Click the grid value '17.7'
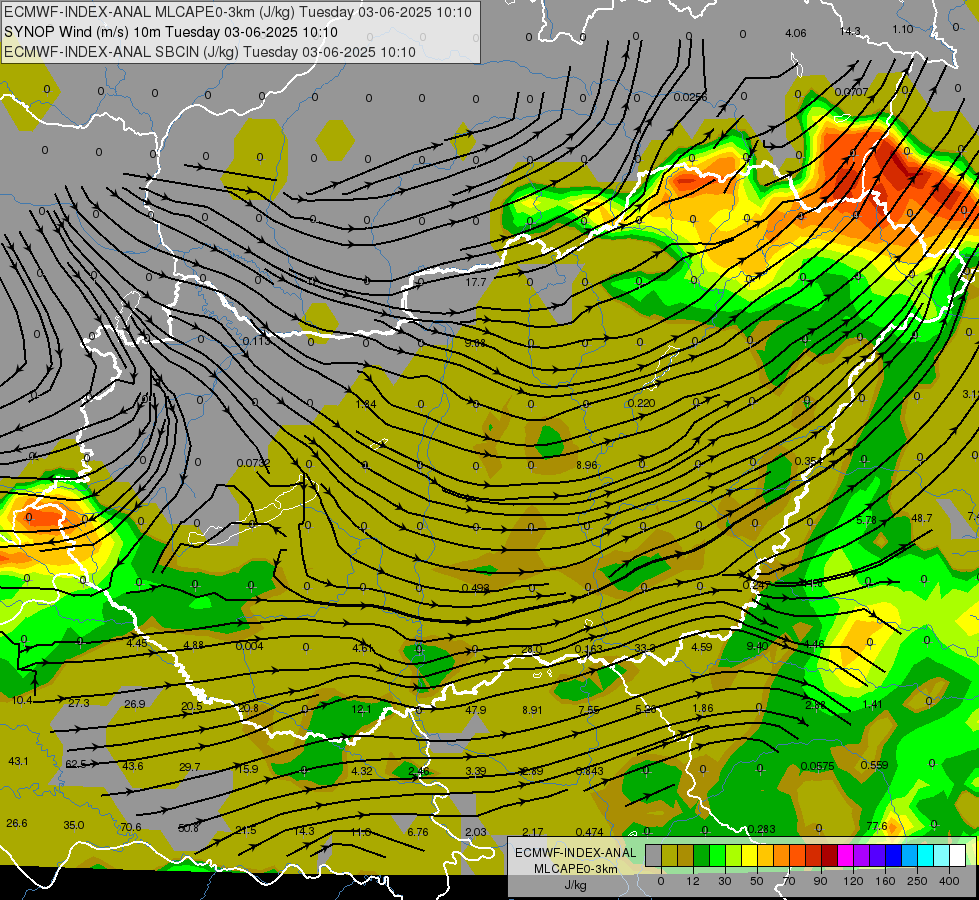 476,282
